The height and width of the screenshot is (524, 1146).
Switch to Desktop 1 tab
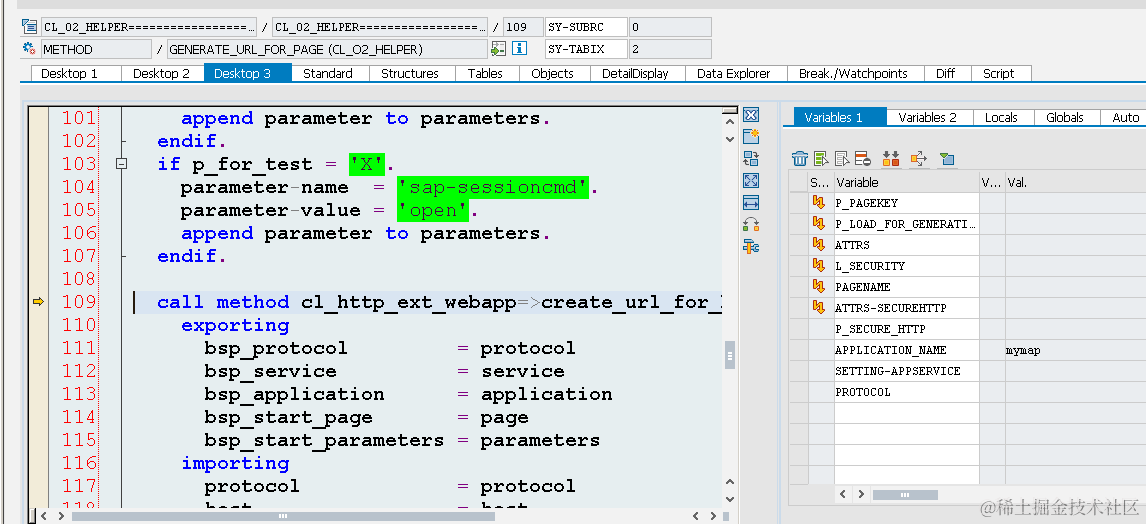69,73
